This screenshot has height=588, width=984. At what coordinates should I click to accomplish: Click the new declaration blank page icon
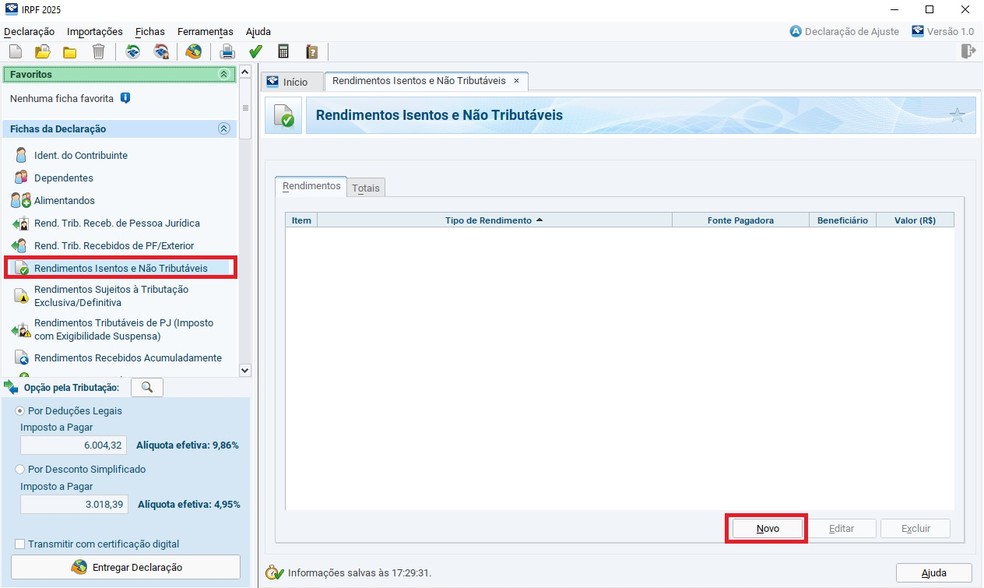click(x=15, y=52)
